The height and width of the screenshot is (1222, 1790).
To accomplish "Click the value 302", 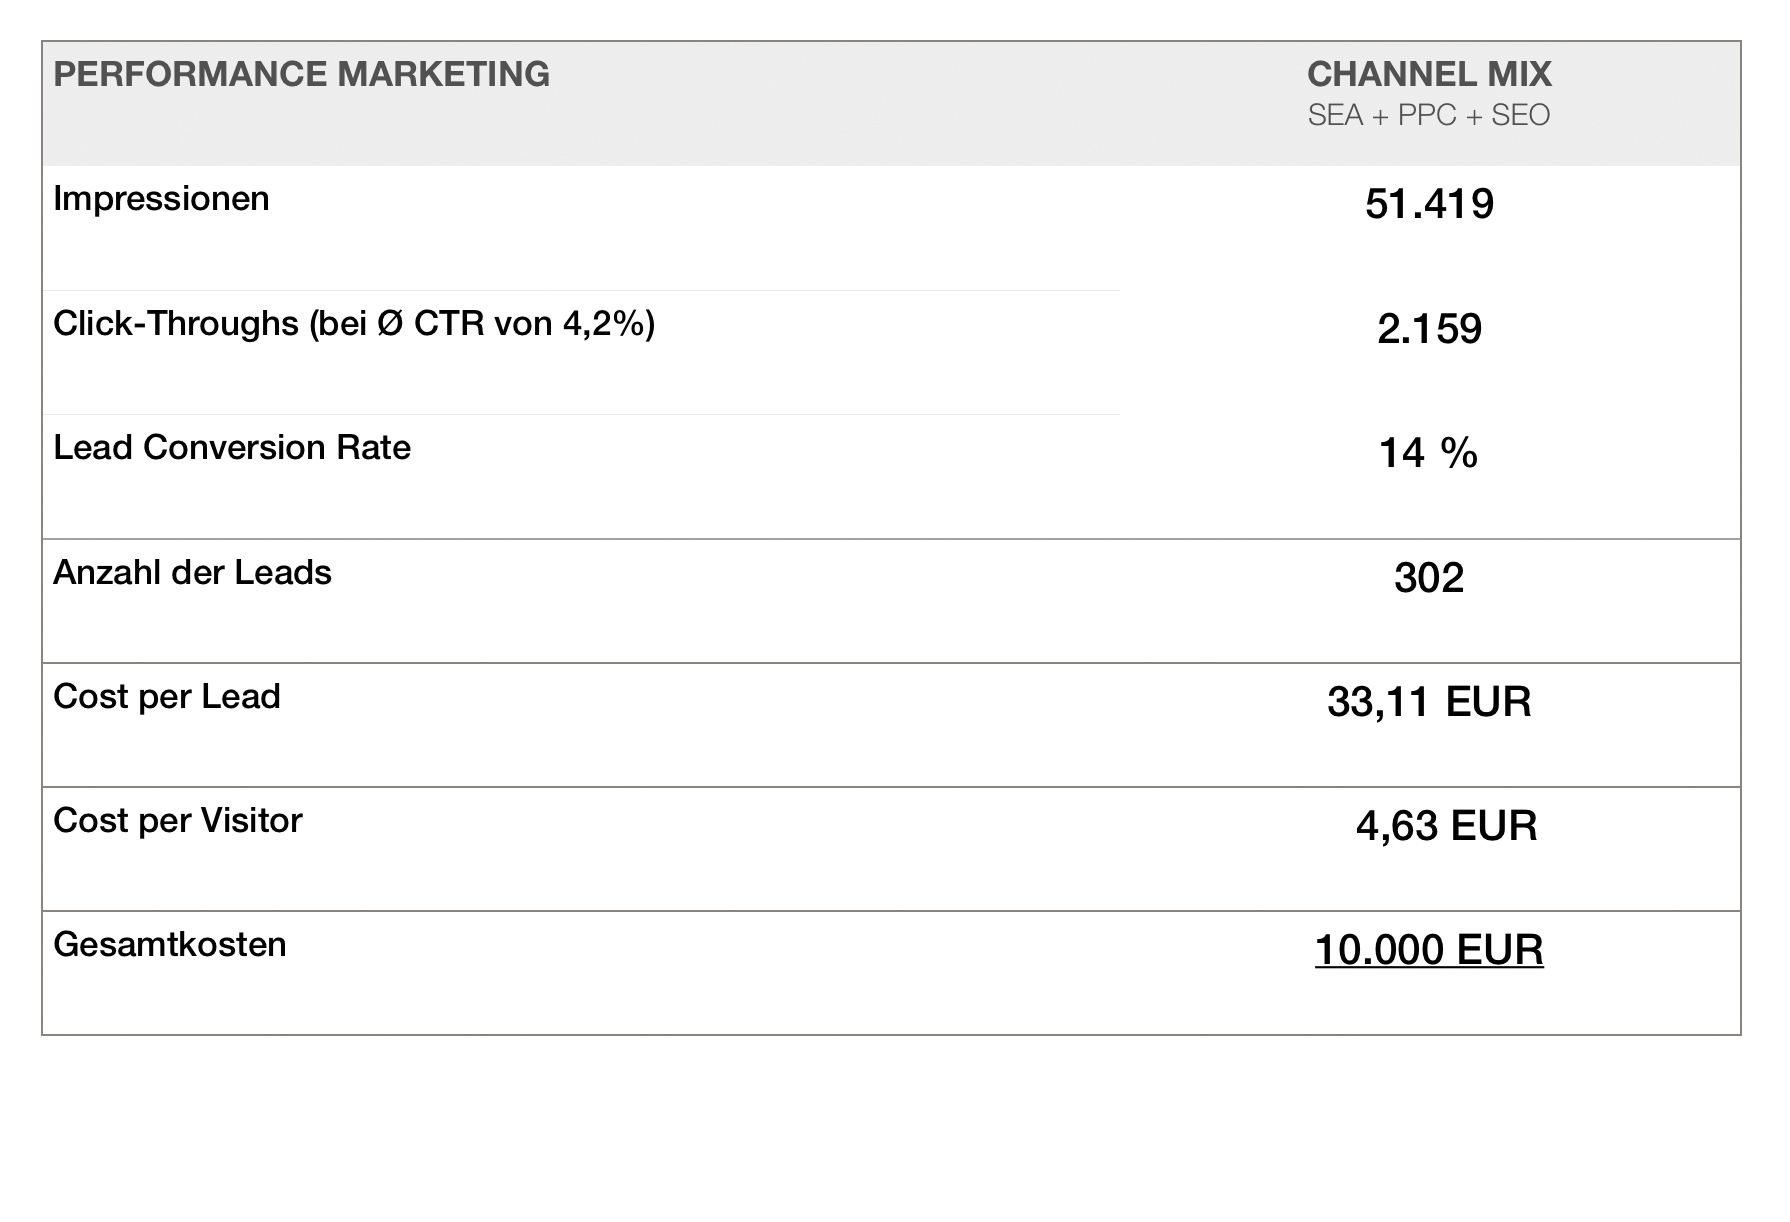I will [x=1429, y=577].
